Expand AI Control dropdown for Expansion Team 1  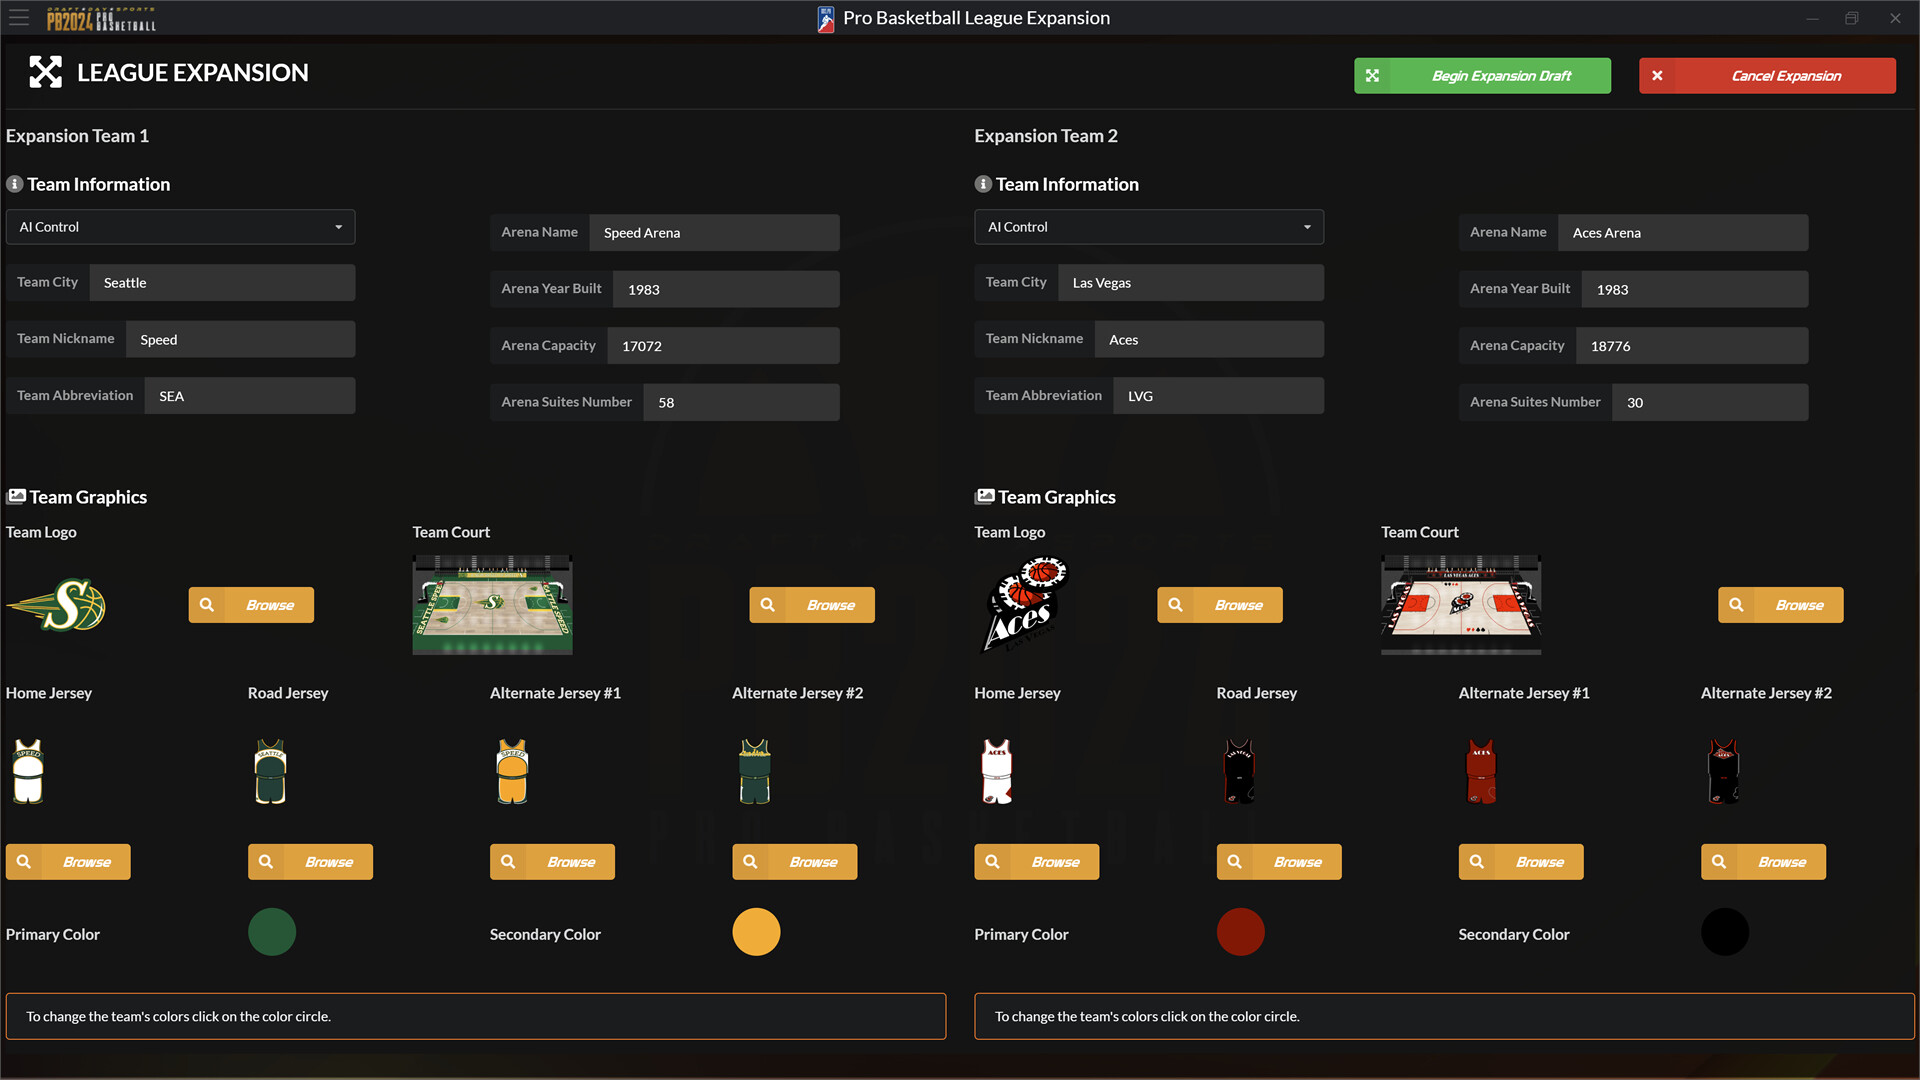181,227
